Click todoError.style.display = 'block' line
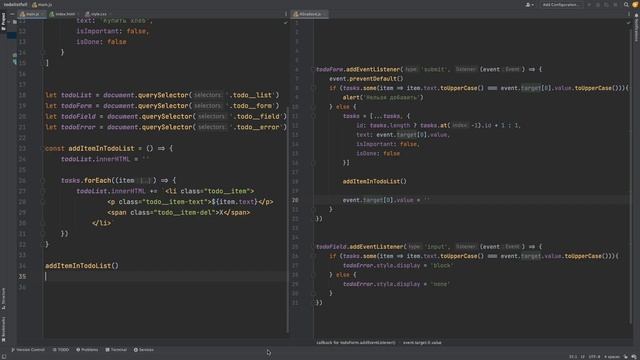 (x=398, y=265)
